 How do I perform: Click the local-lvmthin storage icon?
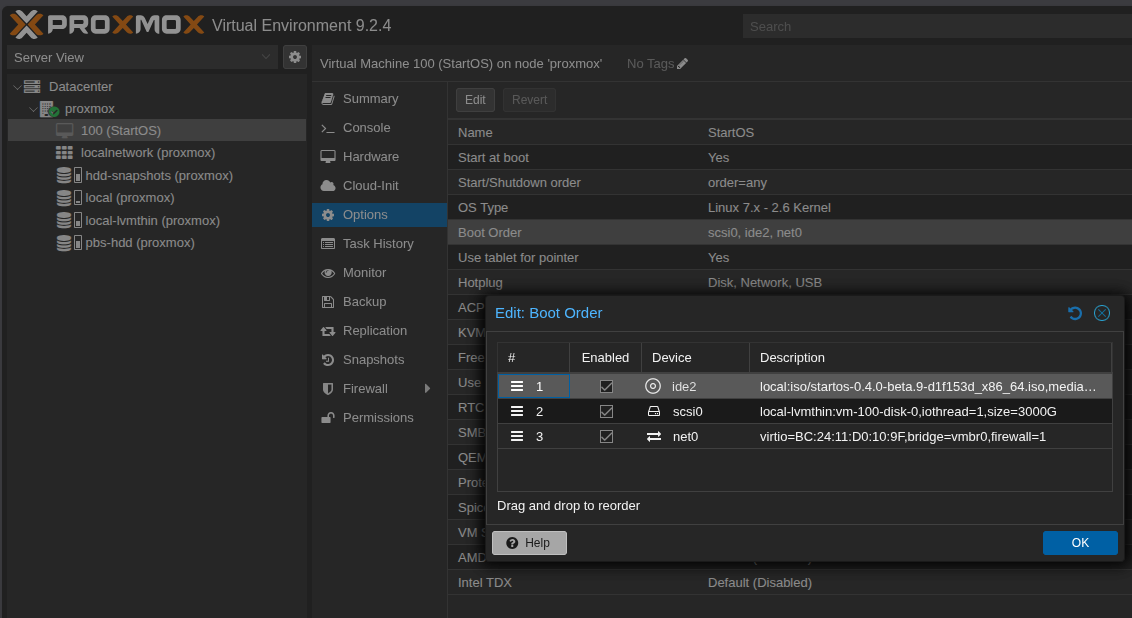tap(69, 220)
